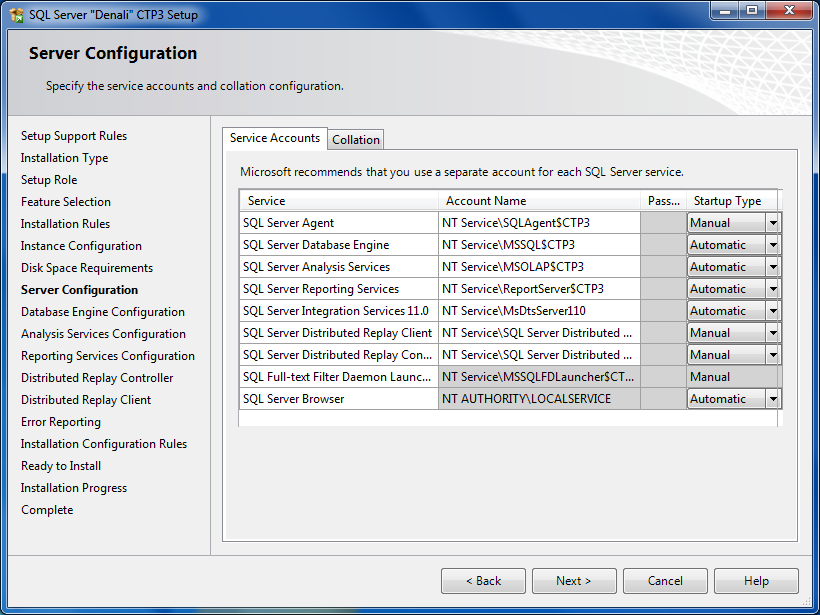Click Ready to Install step in sidebar
The height and width of the screenshot is (615, 820).
(x=61, y=465)
